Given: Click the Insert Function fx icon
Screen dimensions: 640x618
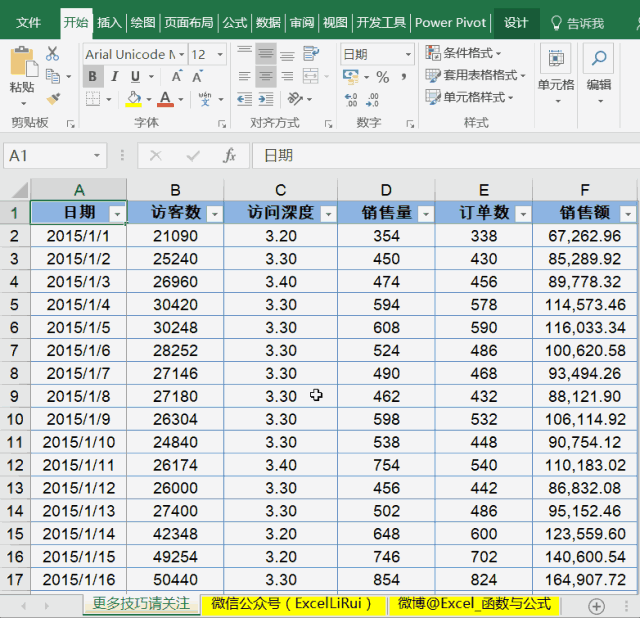Looking at the screenshot, I should coord(229,156).
